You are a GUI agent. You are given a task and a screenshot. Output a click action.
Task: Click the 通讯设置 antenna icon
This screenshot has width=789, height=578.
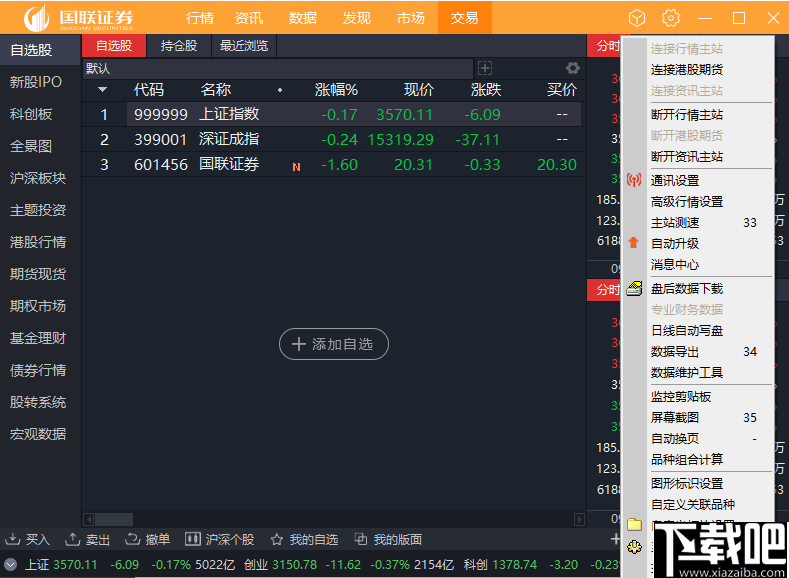[x=634, y=180]
